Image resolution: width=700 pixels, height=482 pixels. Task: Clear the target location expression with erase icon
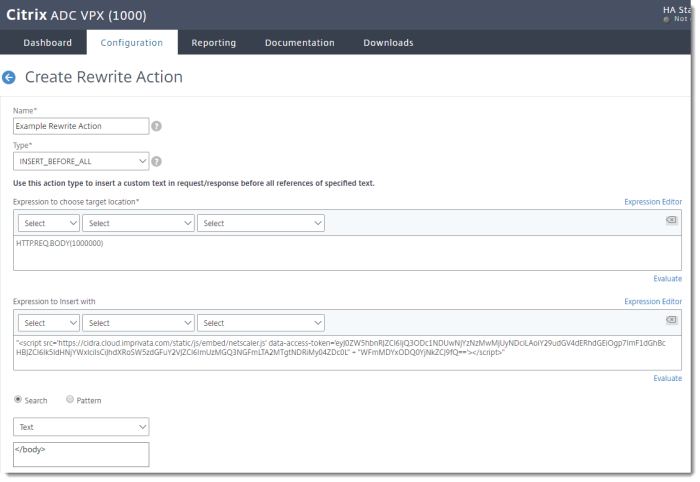tap(671, 220)
